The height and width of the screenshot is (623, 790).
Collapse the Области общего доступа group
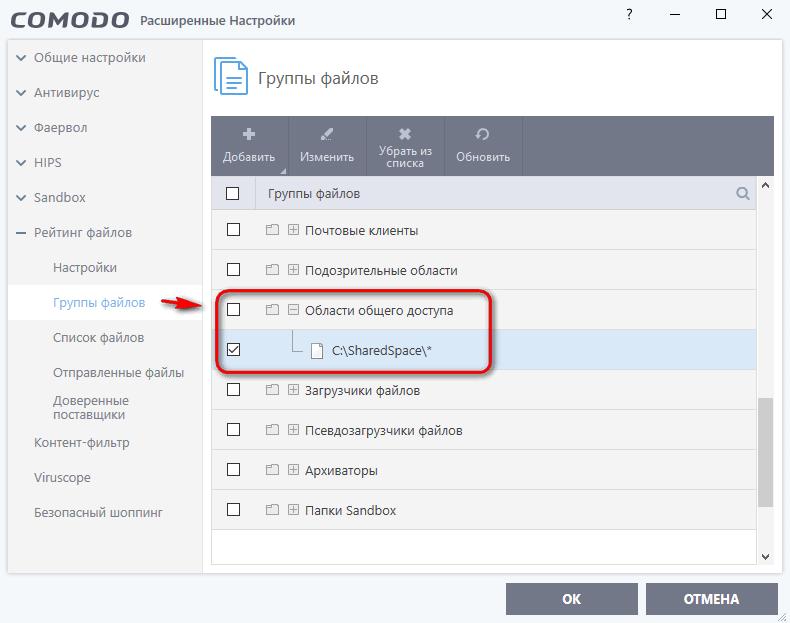pyautogui.click(x=294, y=311)
